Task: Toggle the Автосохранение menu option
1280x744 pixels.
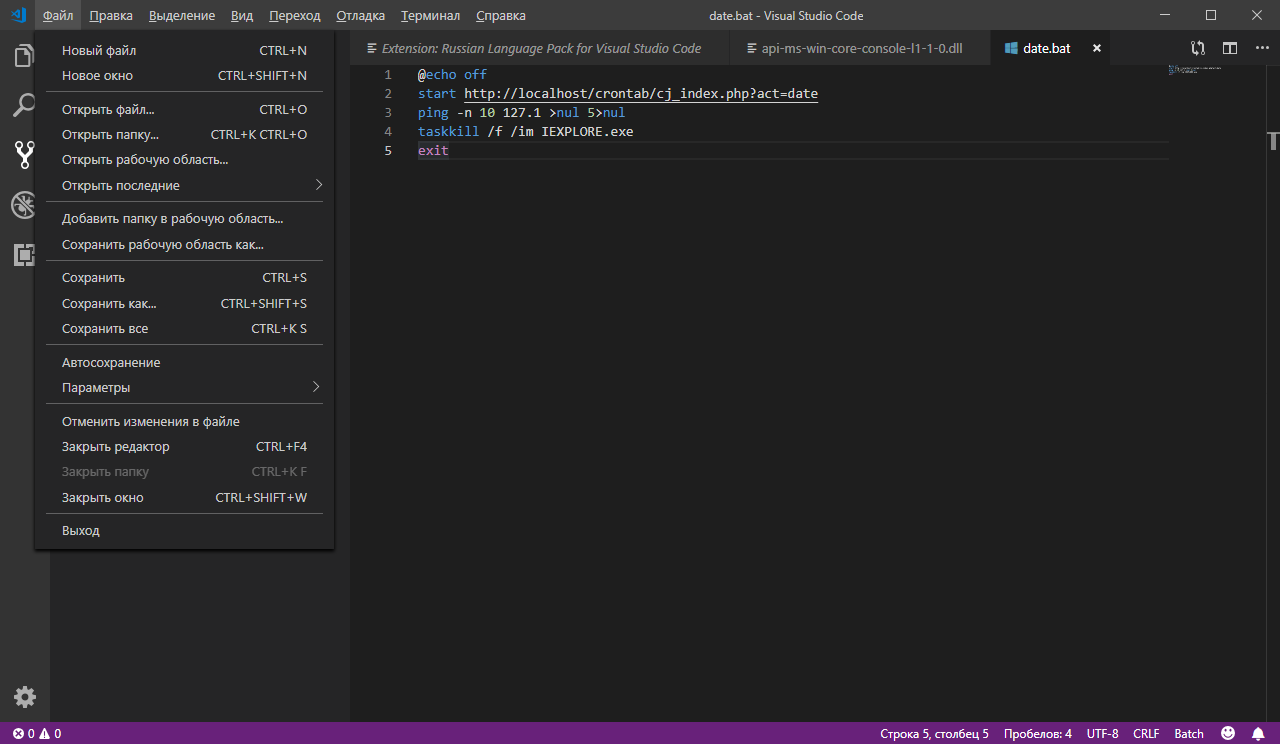Action: (111, 362)
